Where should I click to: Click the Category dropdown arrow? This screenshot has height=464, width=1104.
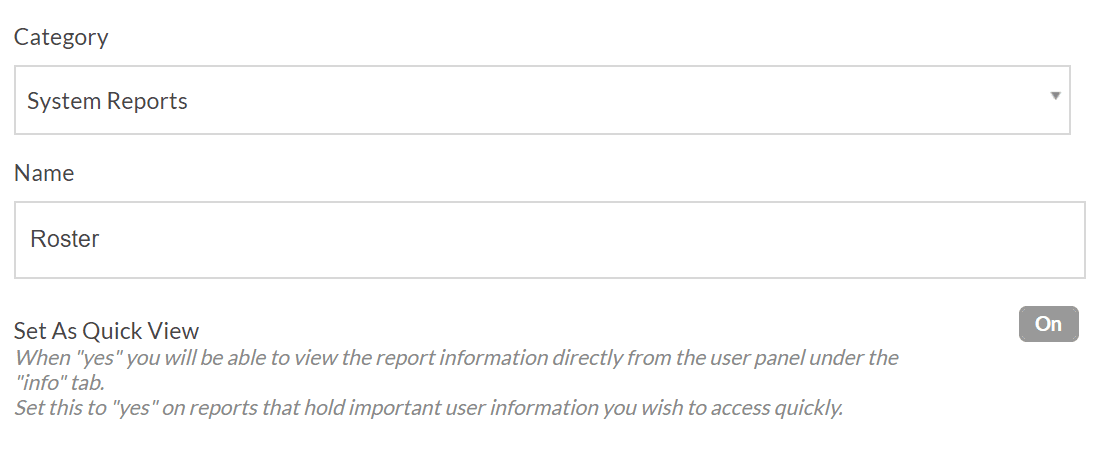(x=1055, y=96)
